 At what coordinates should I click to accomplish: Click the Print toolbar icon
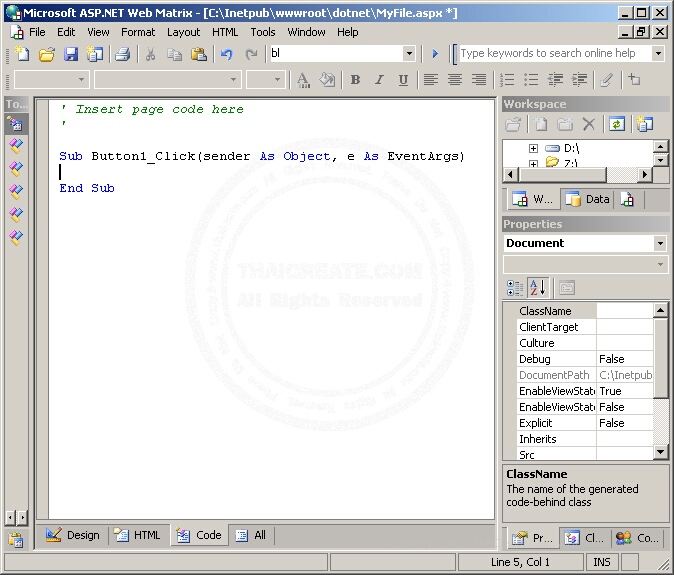(123, 54)
